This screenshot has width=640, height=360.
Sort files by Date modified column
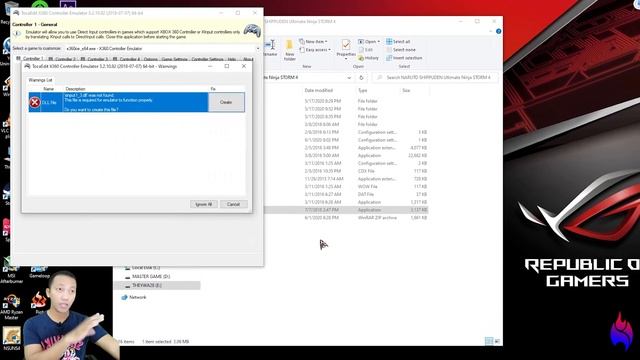(x=318, y=90)
